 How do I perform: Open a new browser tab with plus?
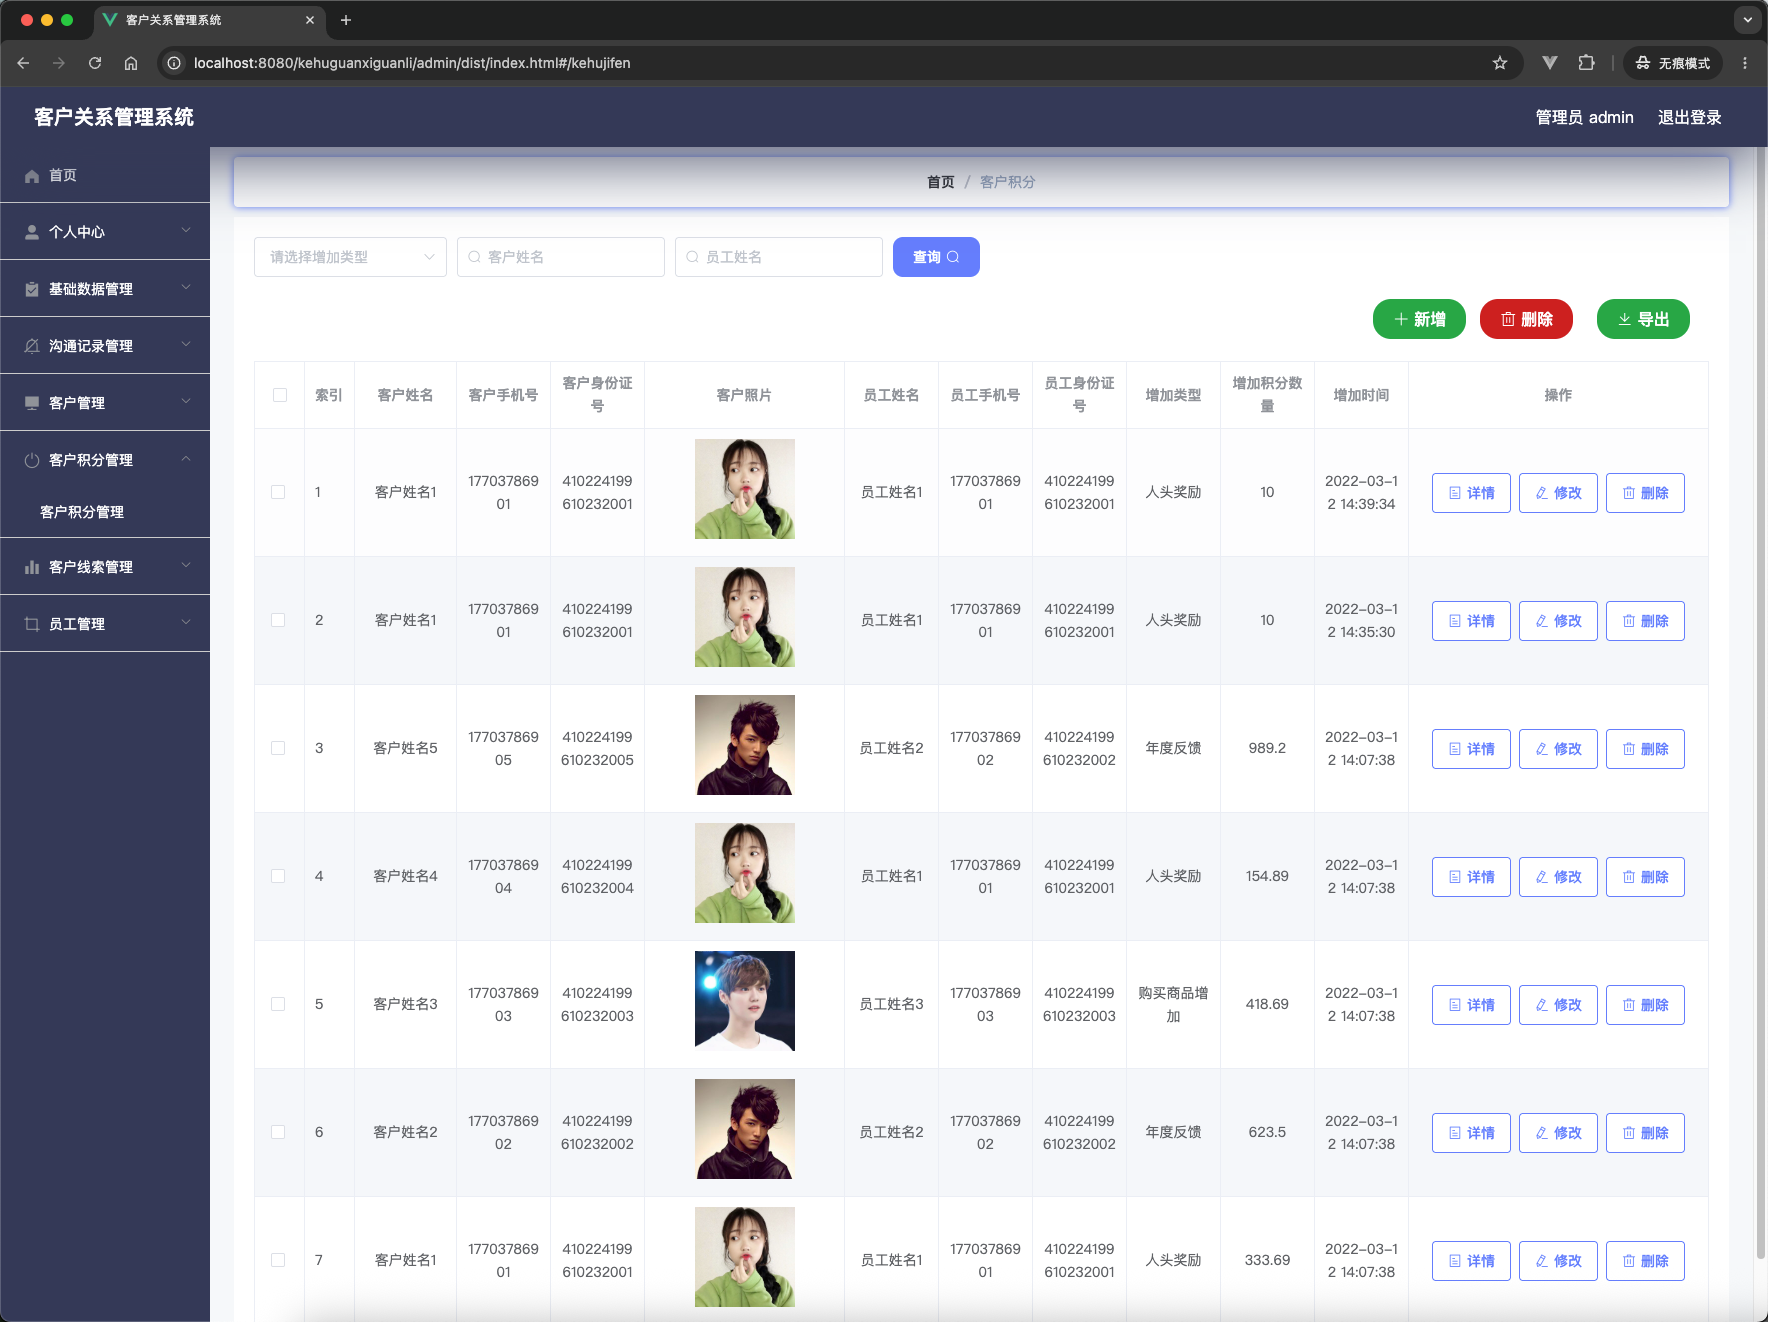click(346, 20)
